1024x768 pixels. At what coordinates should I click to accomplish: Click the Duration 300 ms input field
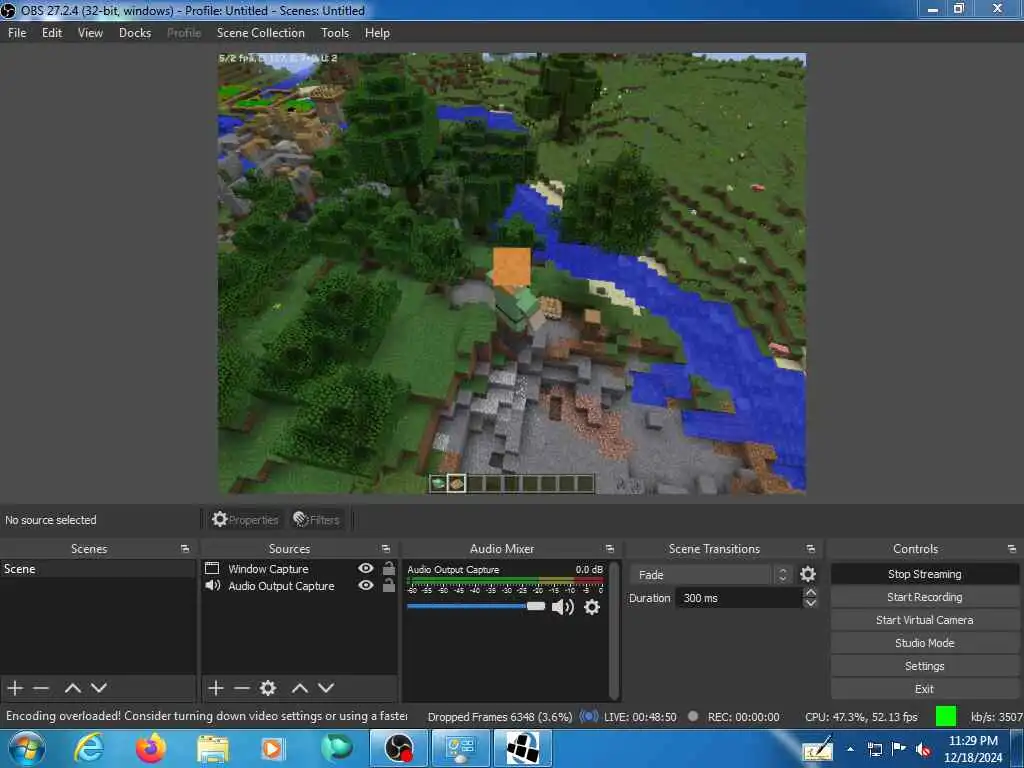pyautogui.click(x=739, y=598)
